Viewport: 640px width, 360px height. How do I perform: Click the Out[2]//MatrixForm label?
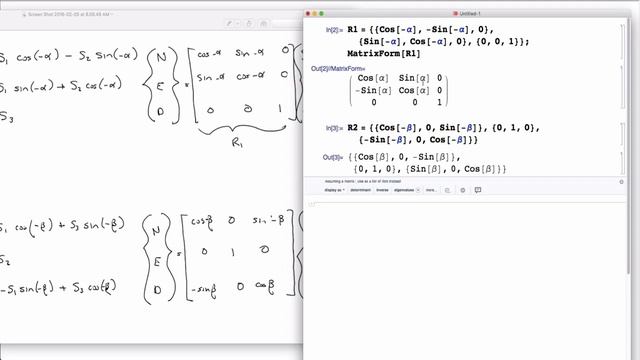click(x=338, y=69)
